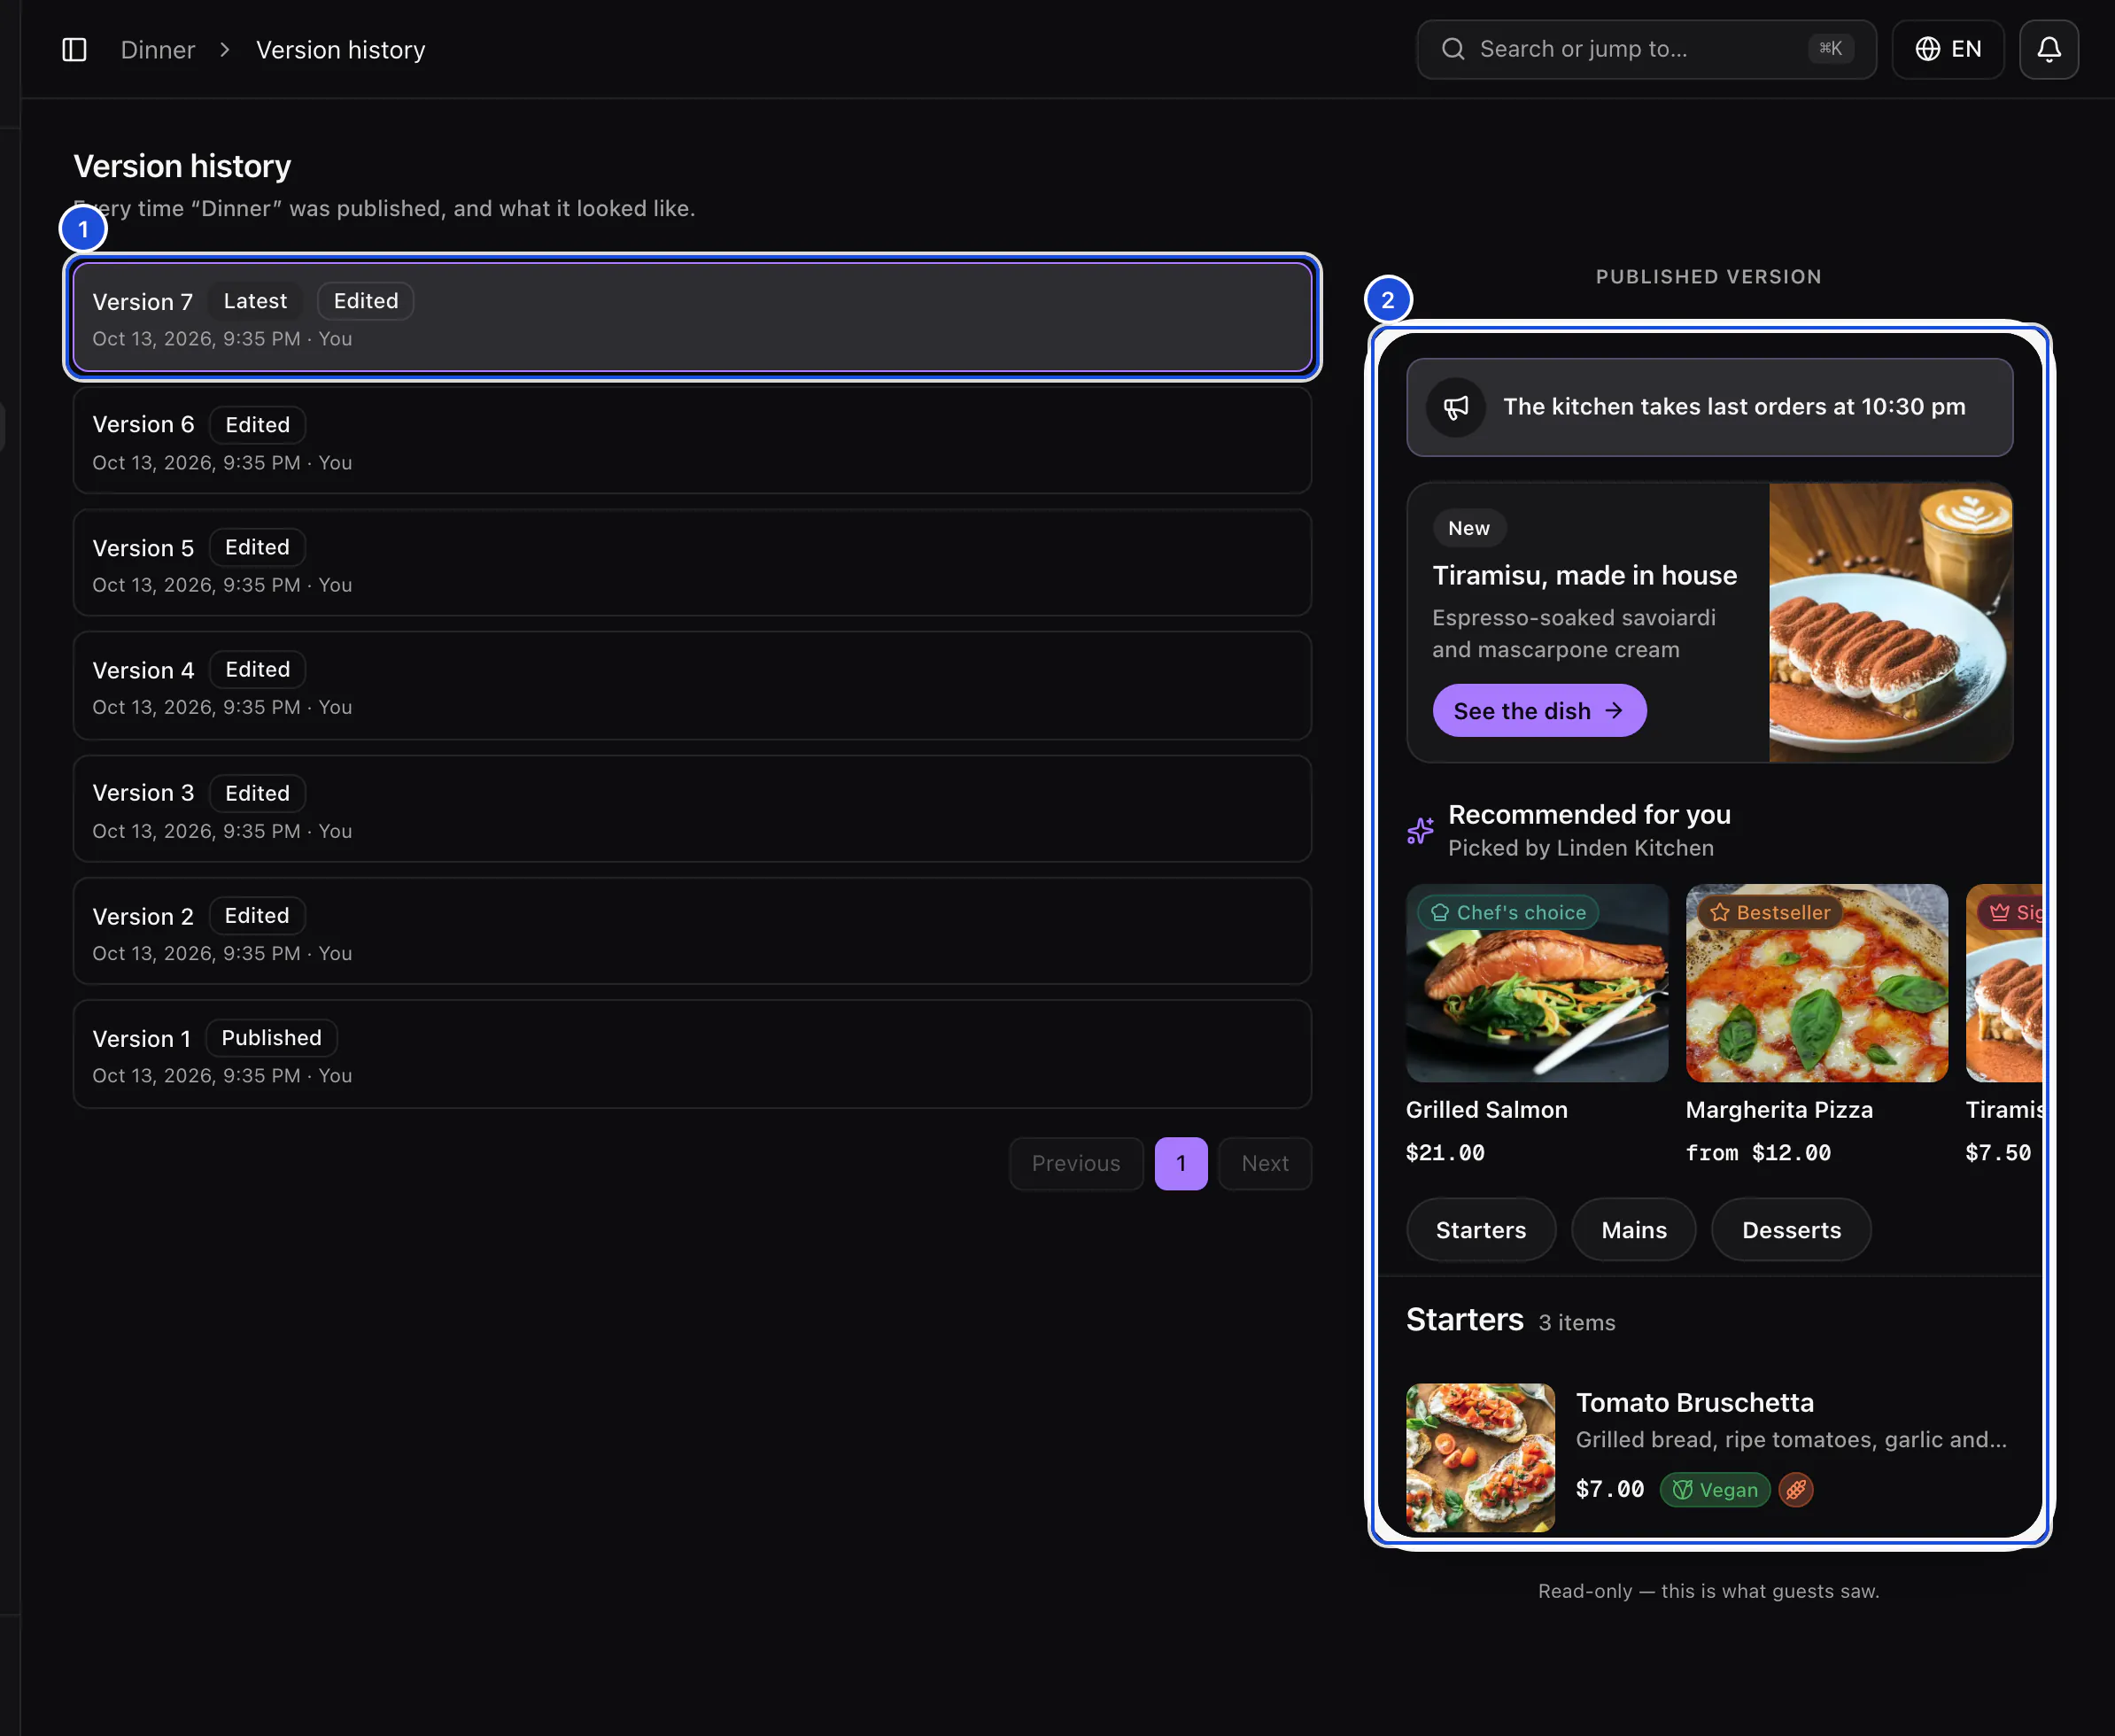Select the Version 5 entry
The width and height of the screenshot is (2115, 1736).
pos(692,563)
